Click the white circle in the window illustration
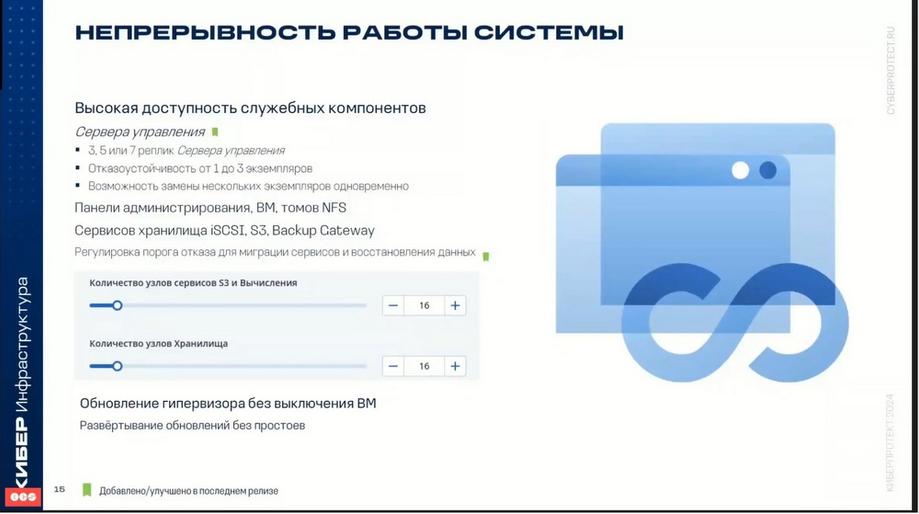 (x=740, y=171)
